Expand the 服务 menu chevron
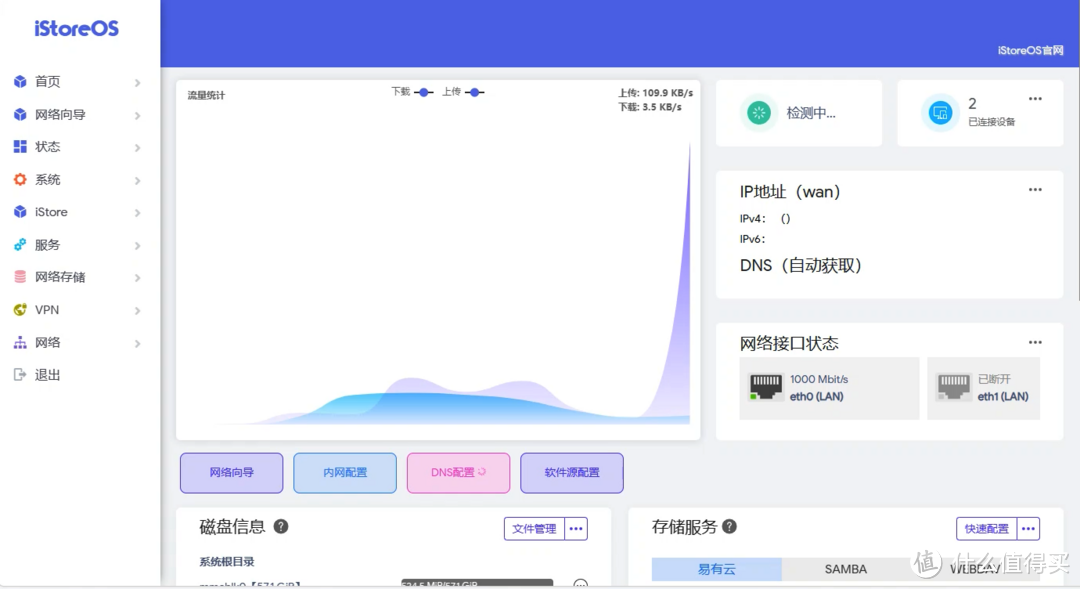The image size is (1080, 589). (x=138, y=245)
